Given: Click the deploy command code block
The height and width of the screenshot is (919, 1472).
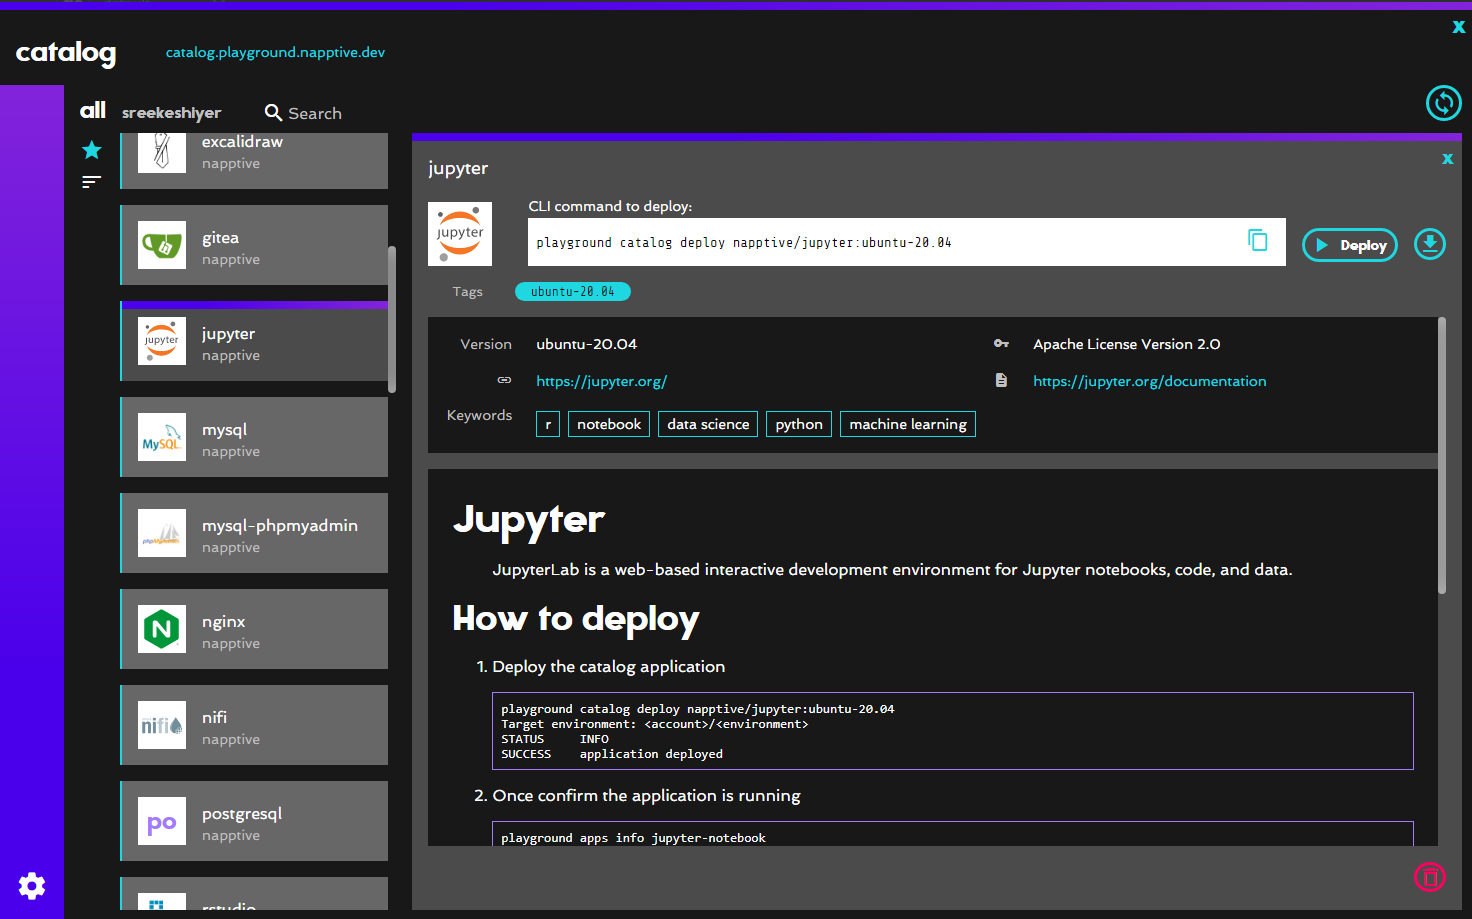Looking at the screenshot, I should [953, 731].
